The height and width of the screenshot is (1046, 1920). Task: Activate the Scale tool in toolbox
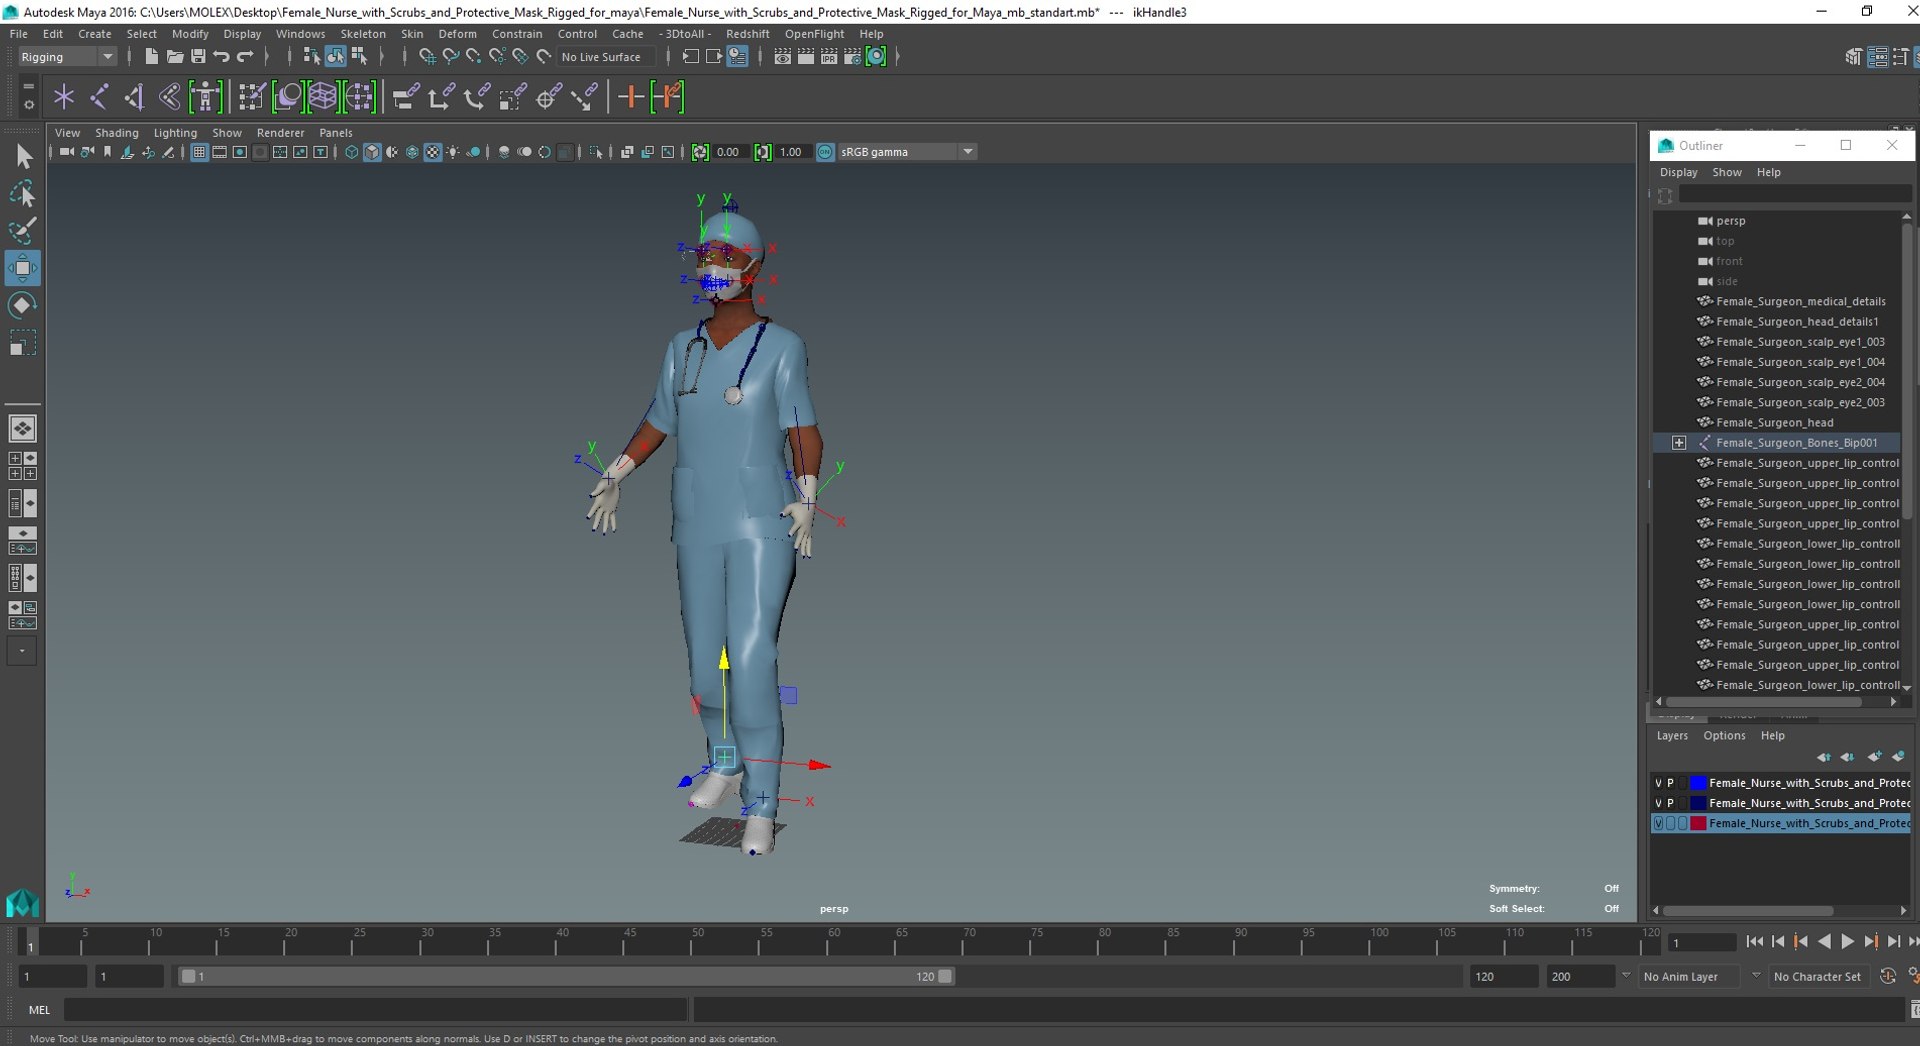(23, 343)
